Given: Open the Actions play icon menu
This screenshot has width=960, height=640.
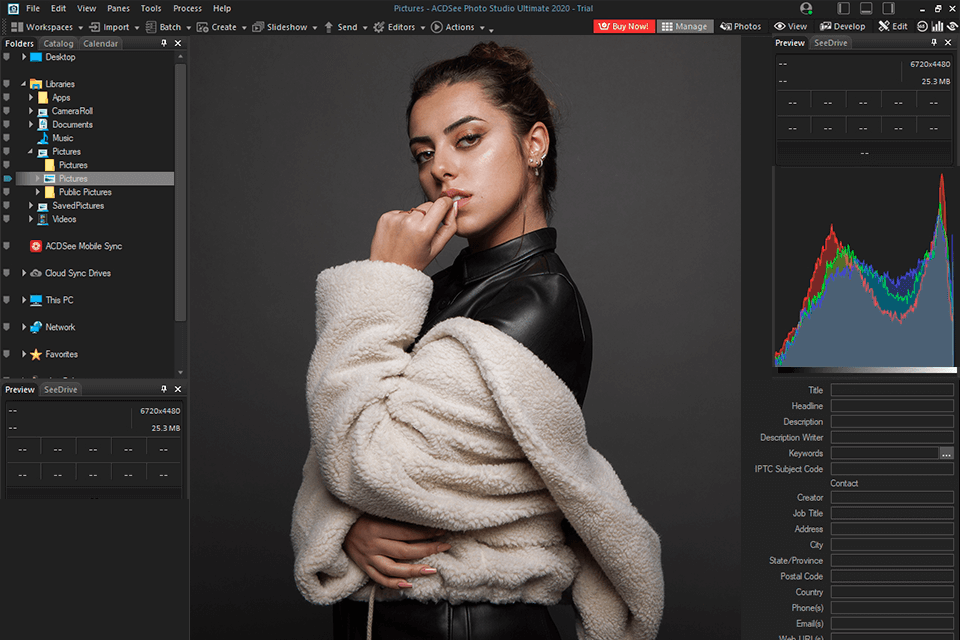Looking at the screenshot, I should tap(437, 27).
